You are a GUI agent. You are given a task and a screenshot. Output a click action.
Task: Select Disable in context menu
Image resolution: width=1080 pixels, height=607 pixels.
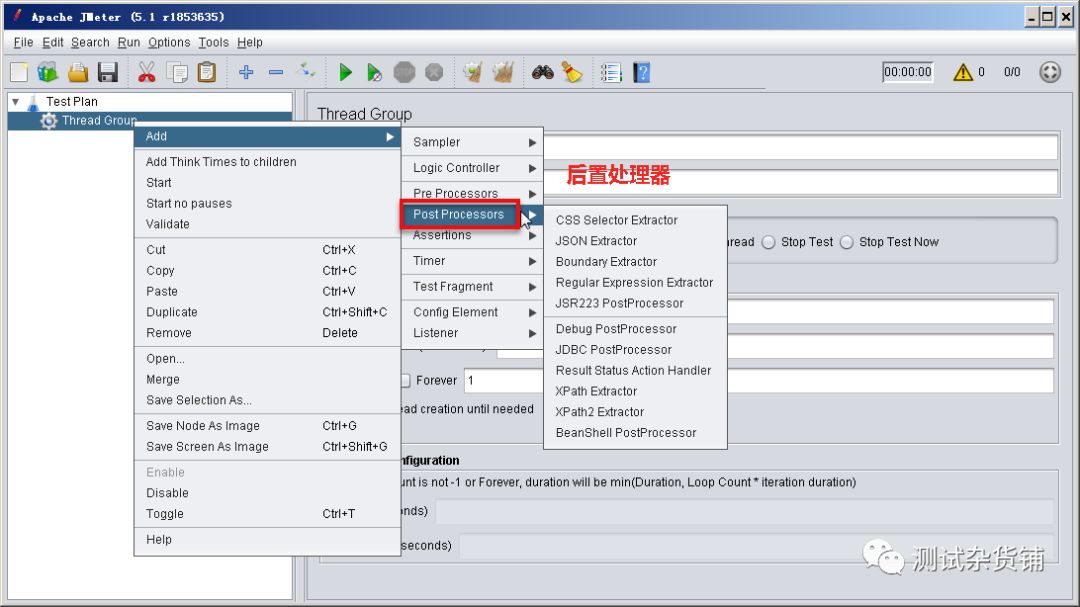(267, 493)
